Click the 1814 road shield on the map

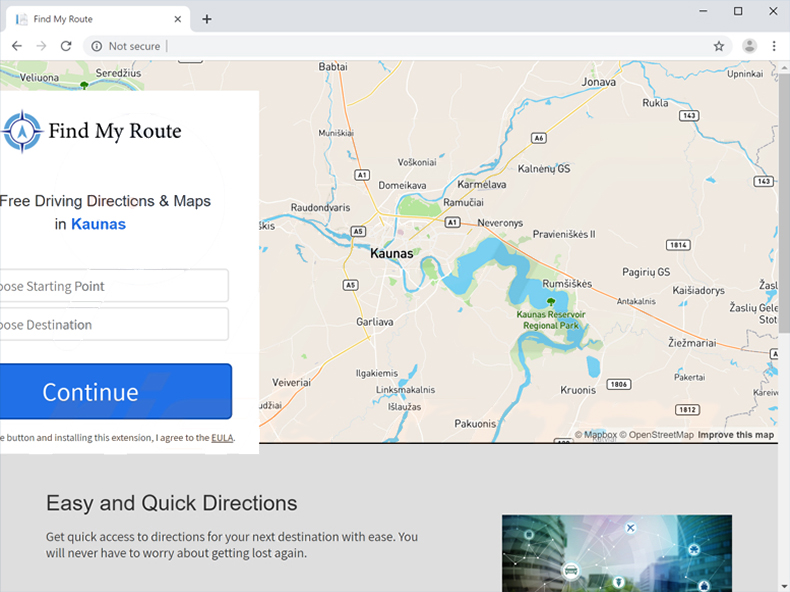(x=678, y=245)
